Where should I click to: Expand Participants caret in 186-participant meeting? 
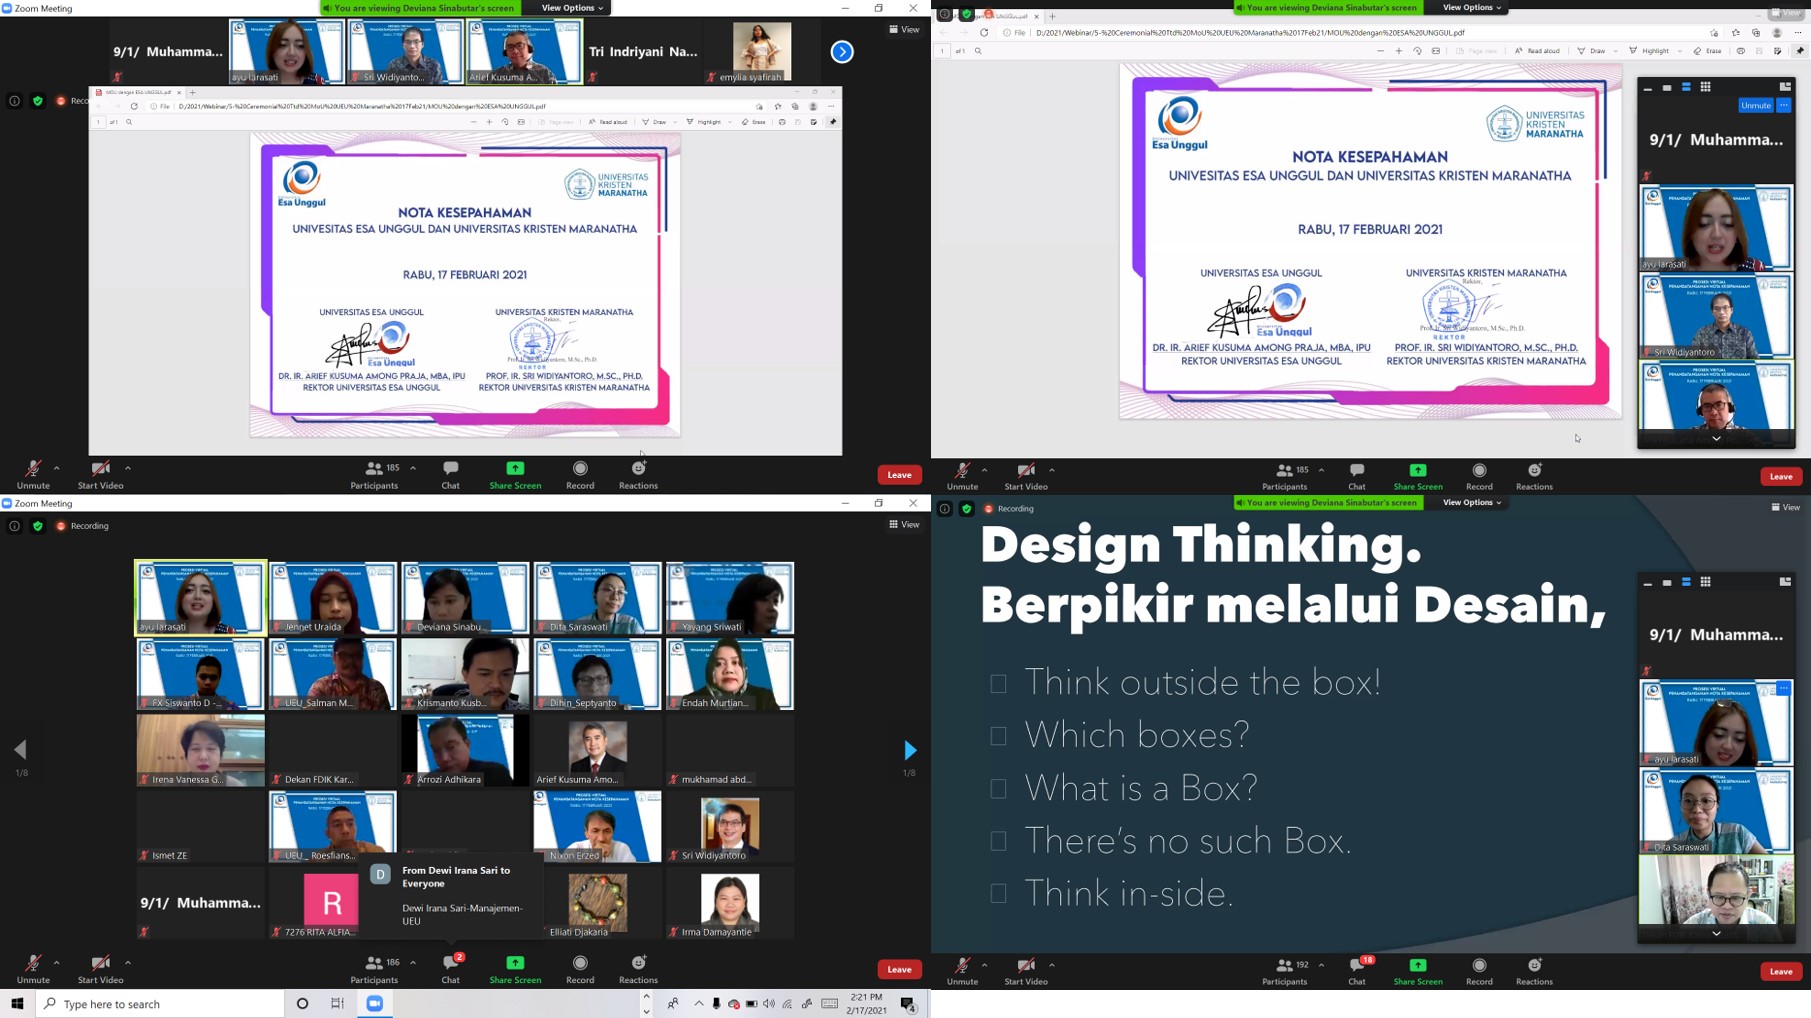(x=413, y=963)
